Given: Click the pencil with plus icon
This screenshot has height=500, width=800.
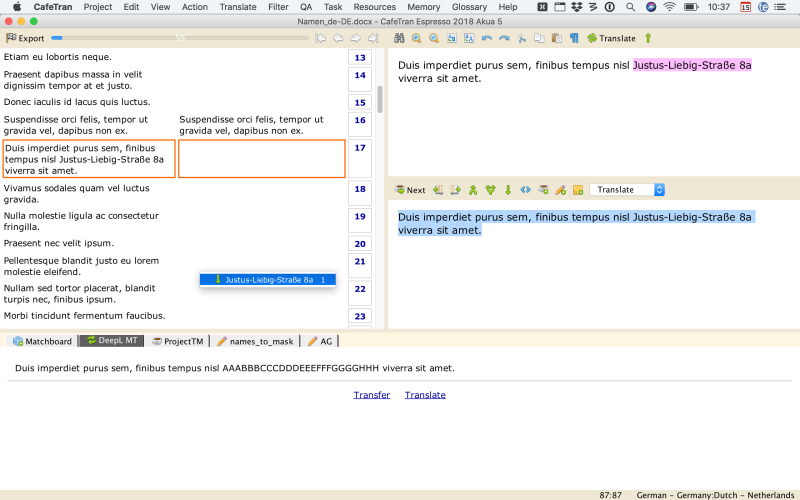Looking at the screenshot, I should click(561, 190).
